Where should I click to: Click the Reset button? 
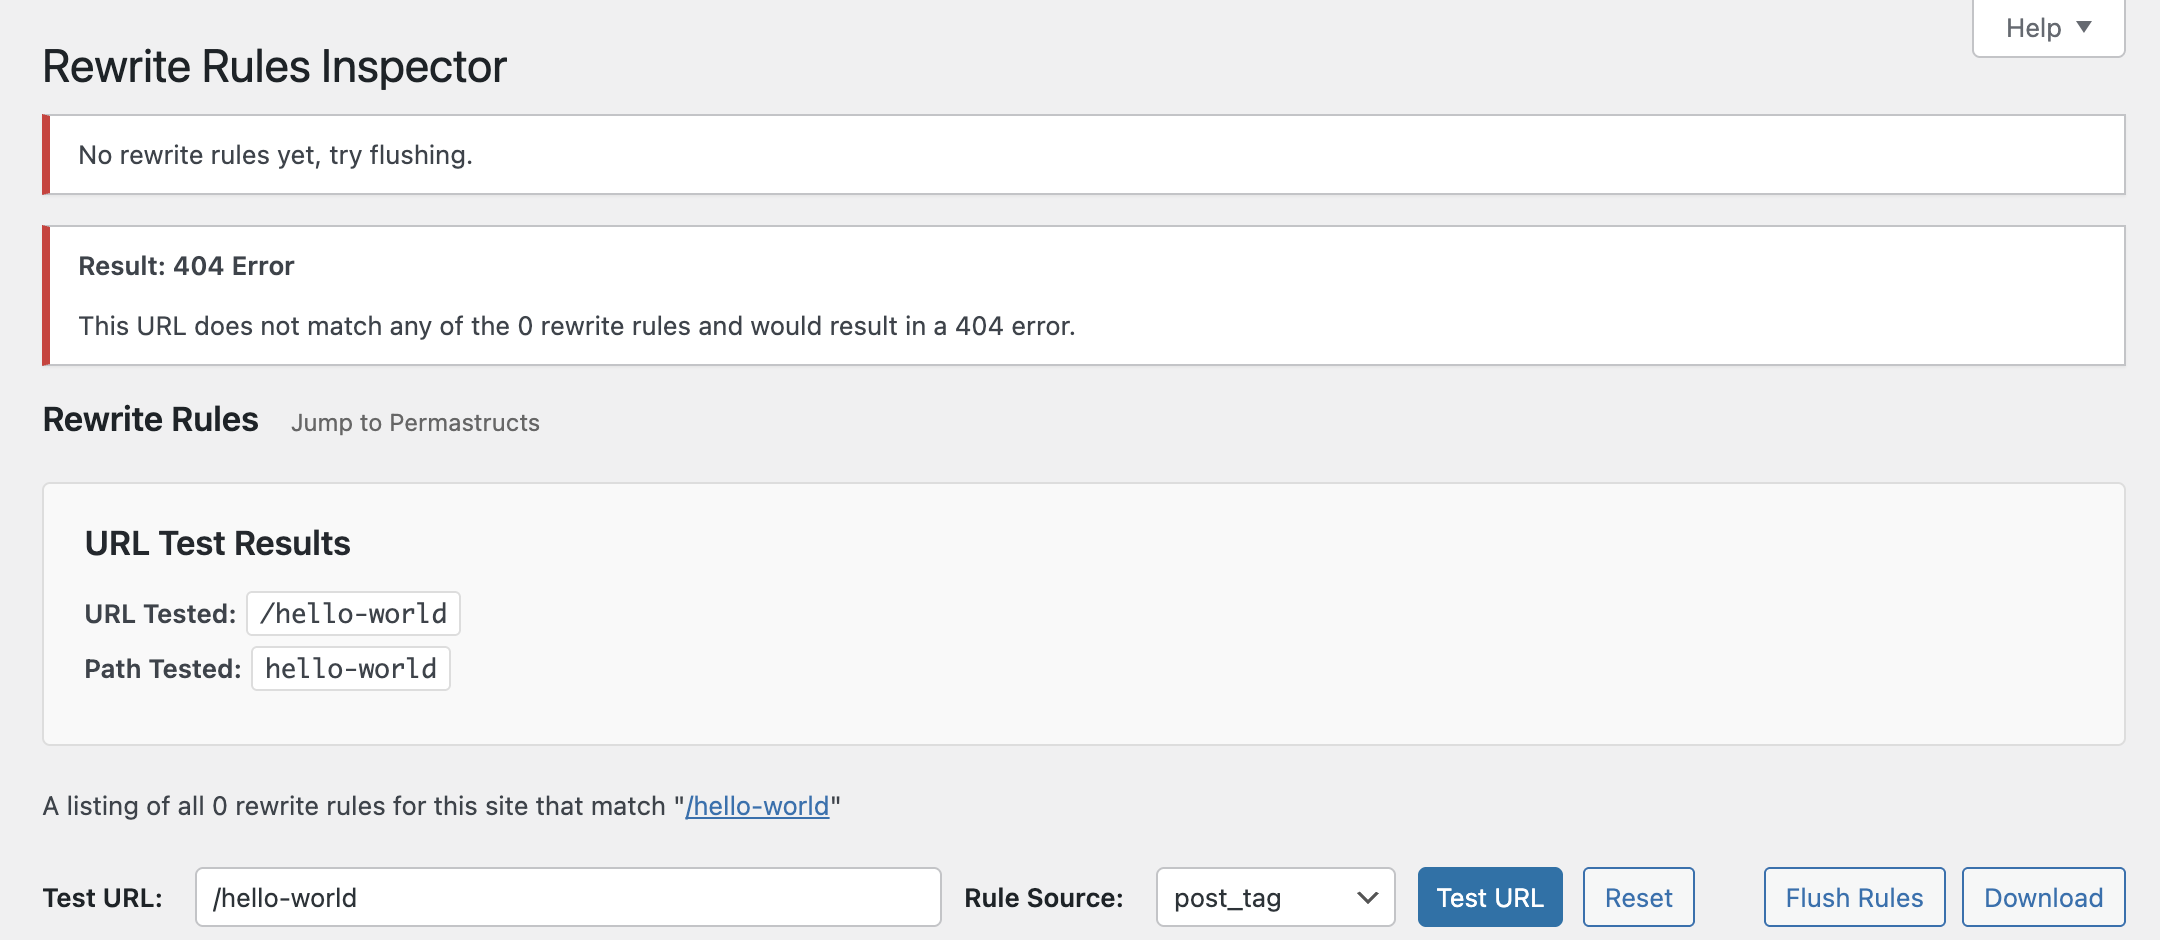pyautogui.click(x=1638, y=897)
